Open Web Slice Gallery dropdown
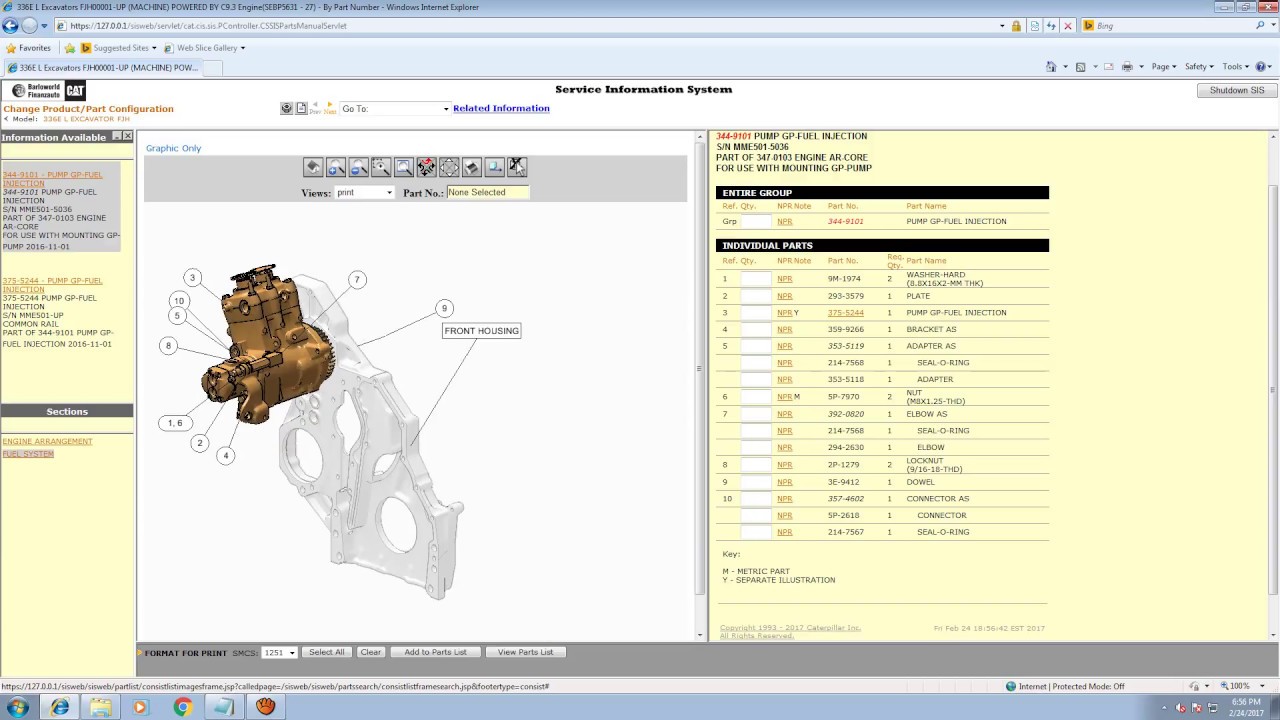This screenshot has height=720, width=1280. (205, 48)
